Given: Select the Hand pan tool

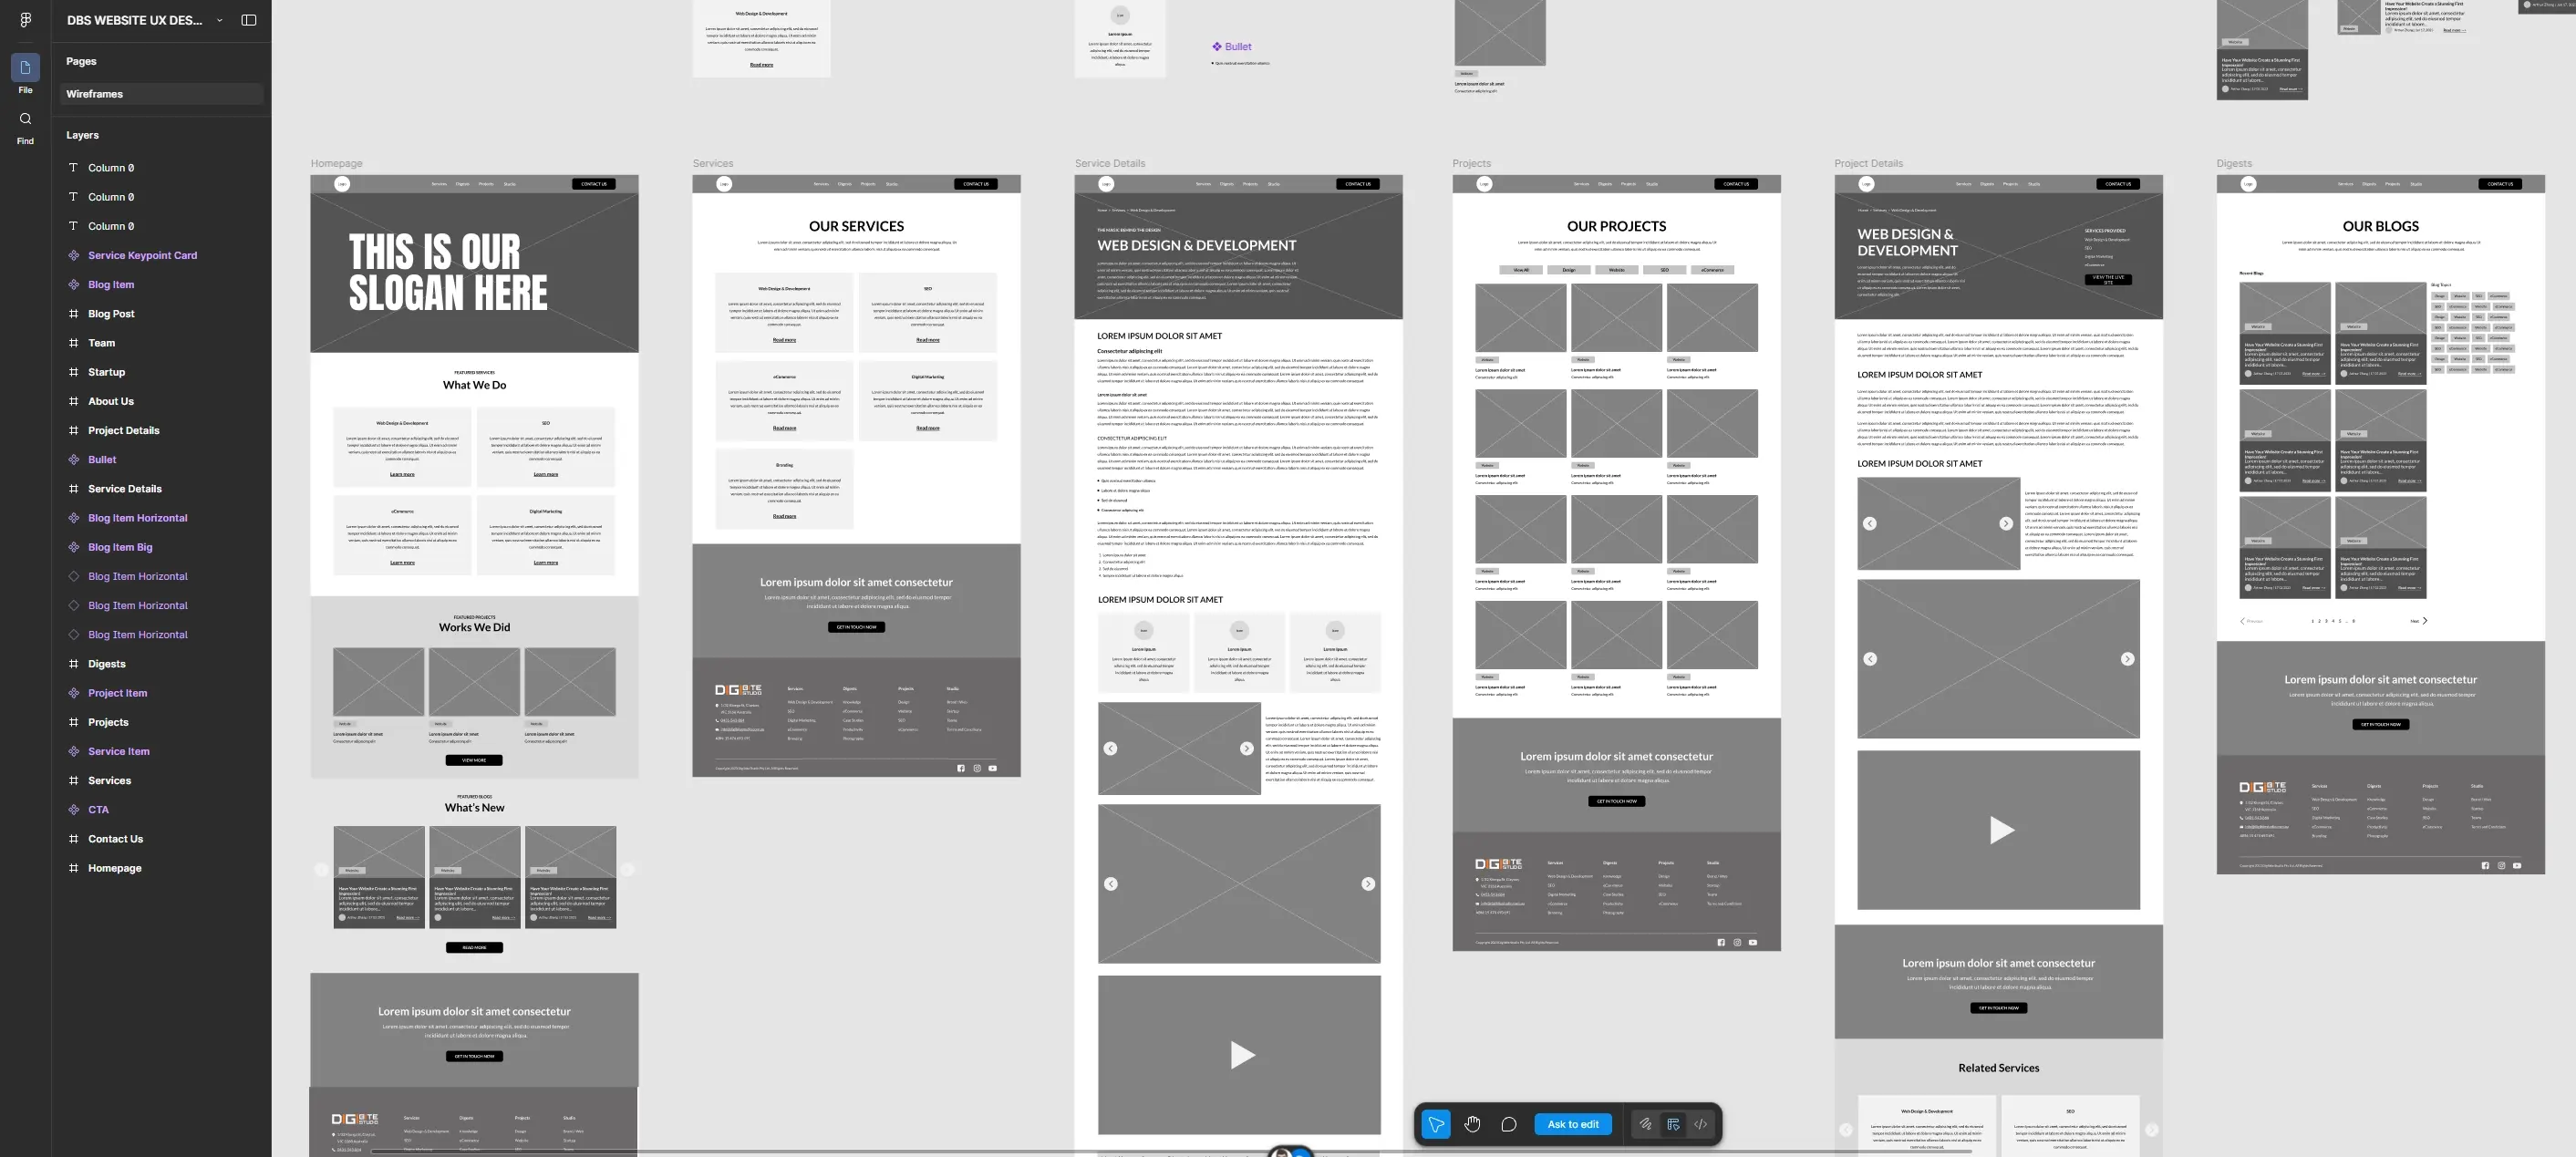Looking at the screenshot, I should 1472,1124.
